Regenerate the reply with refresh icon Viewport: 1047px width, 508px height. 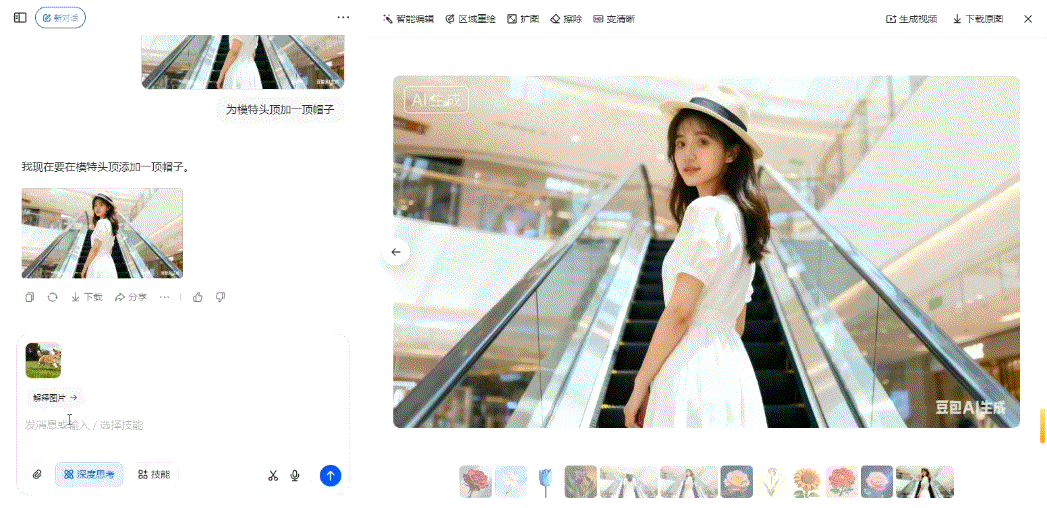pyautogui.click(x=52, y=297)
